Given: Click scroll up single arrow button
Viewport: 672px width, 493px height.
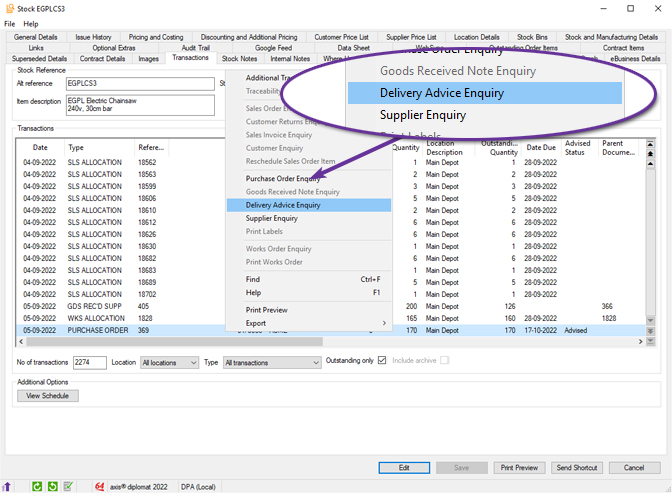Looking at the screenshot, I should tap(650, 164).
